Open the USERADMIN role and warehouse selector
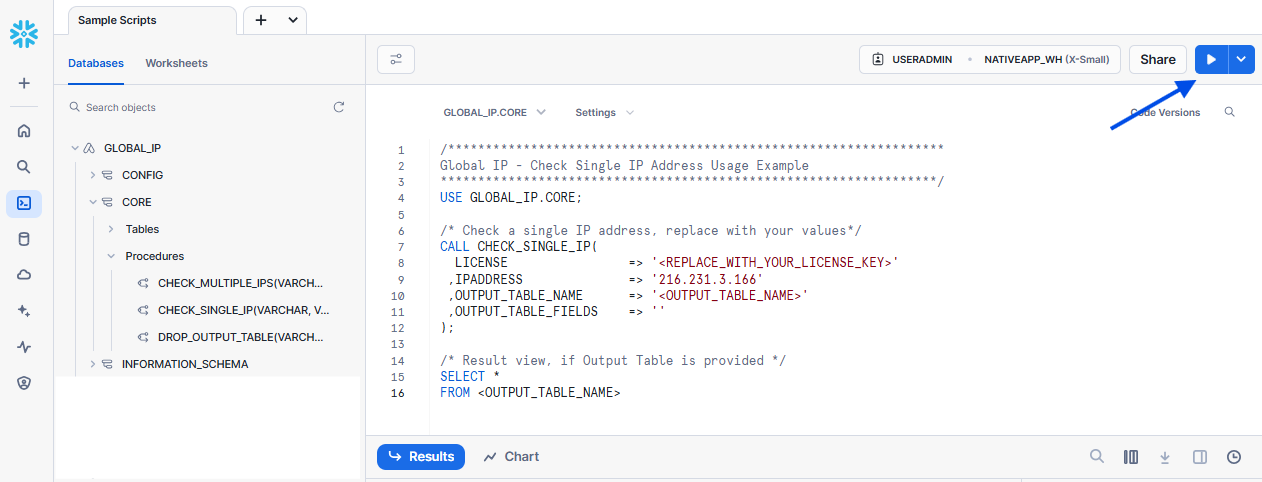 [x=989, y=59]
